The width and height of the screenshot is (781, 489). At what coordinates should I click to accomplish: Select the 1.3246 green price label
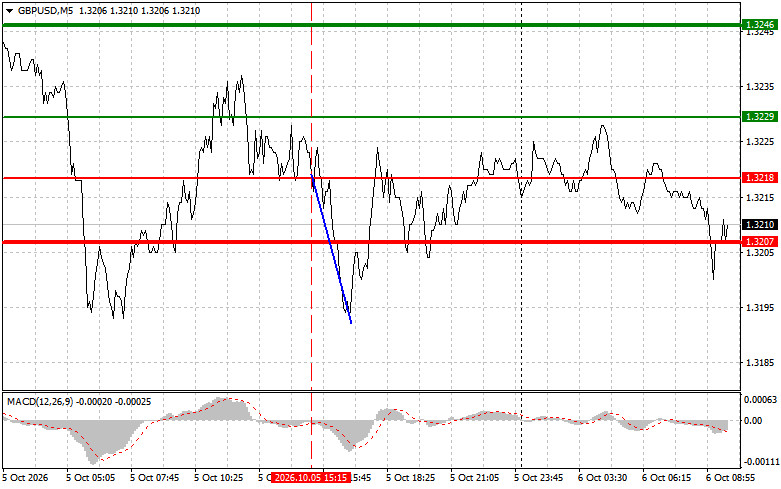(759, 25)
